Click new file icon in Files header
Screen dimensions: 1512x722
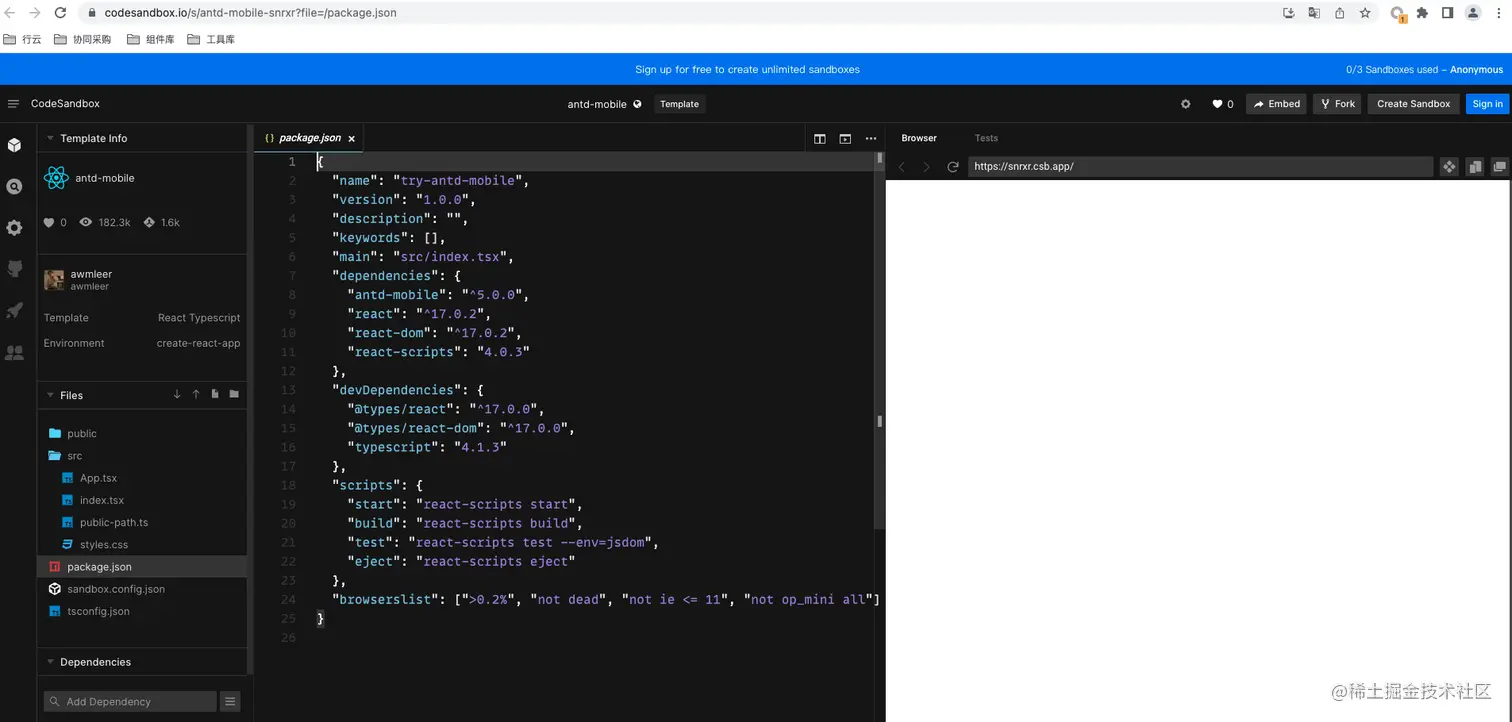(215, 395)
